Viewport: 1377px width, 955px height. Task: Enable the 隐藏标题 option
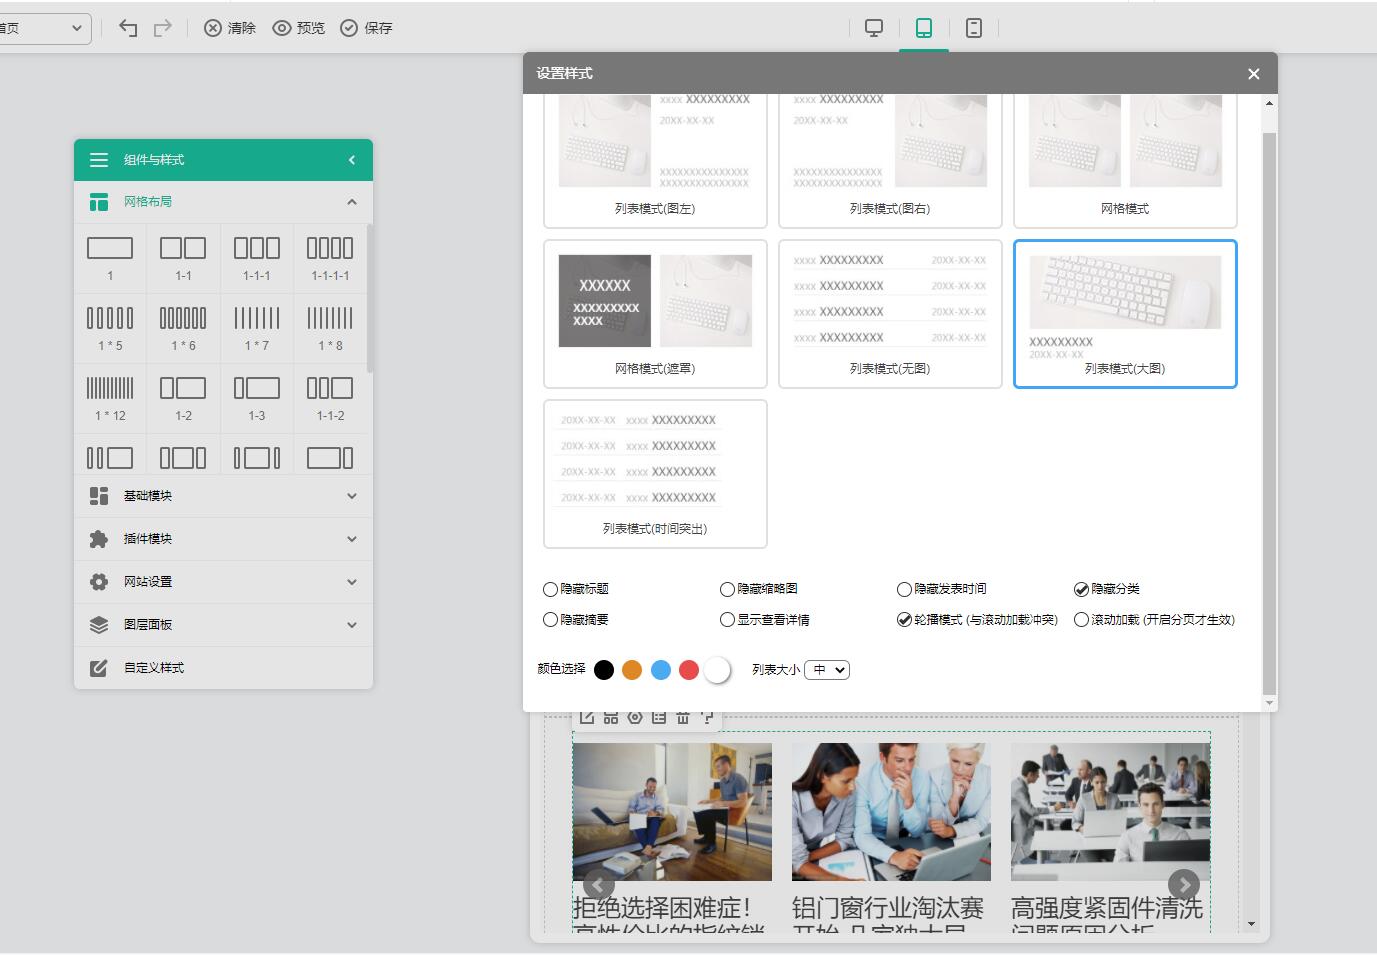click(x=550, y=589)
